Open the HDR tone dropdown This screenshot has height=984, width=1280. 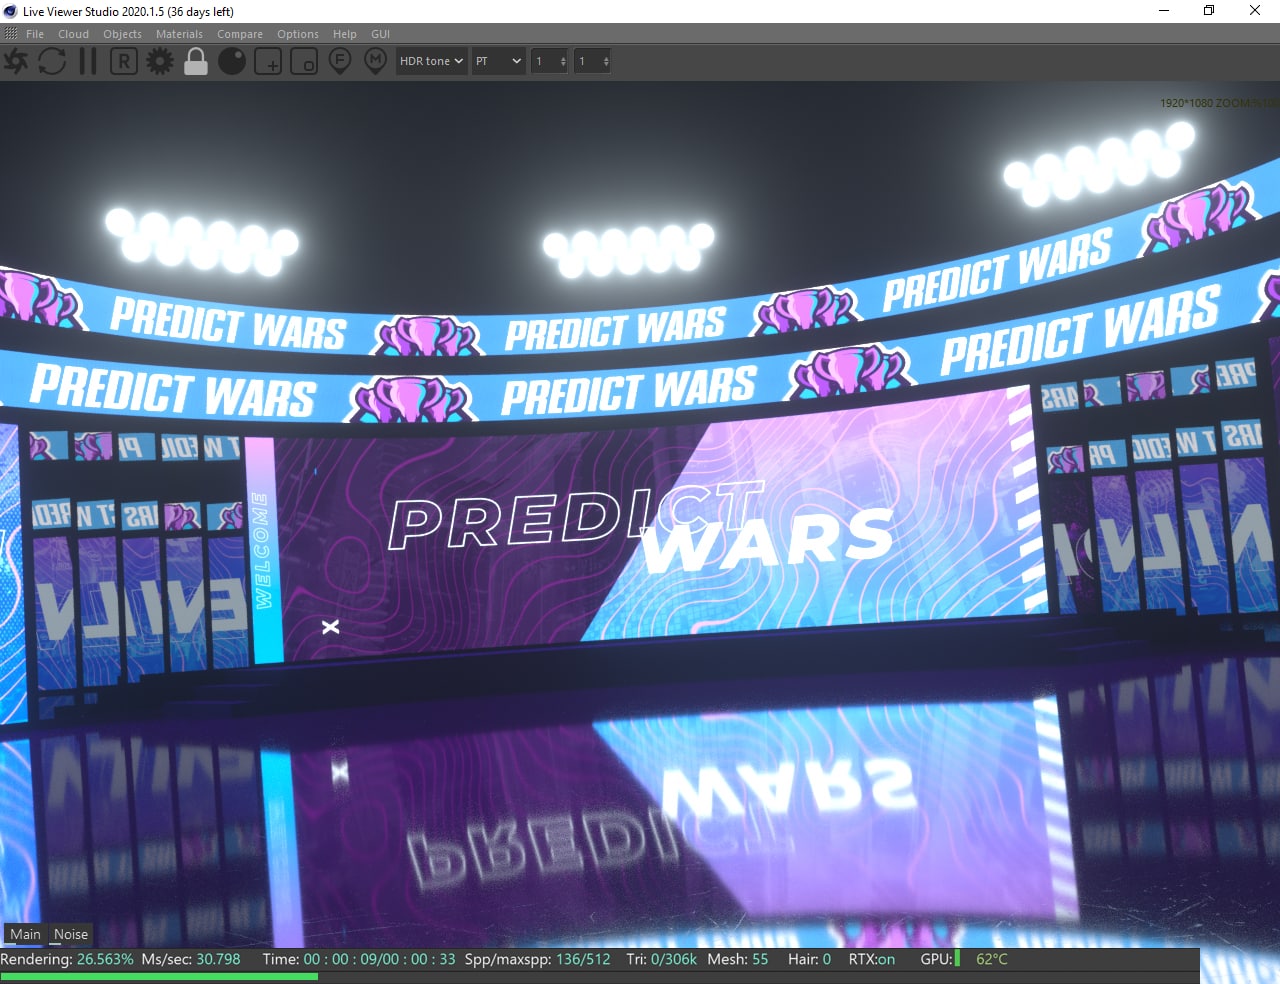[x=432, y=61]
